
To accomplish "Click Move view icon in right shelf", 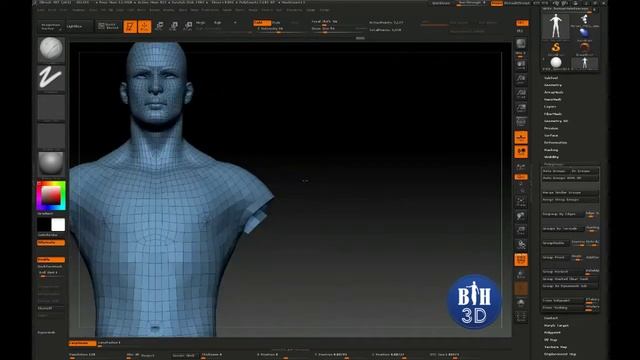I will point(521,216).
